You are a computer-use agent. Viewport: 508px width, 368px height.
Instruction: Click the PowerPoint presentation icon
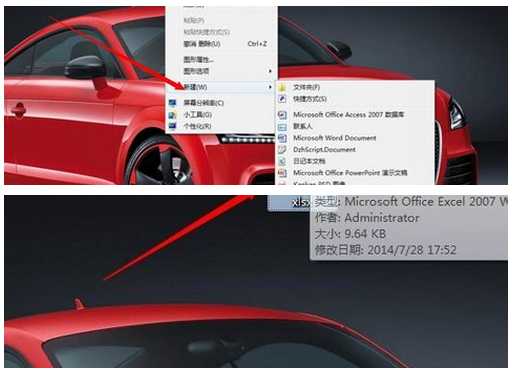coord(282,173)
